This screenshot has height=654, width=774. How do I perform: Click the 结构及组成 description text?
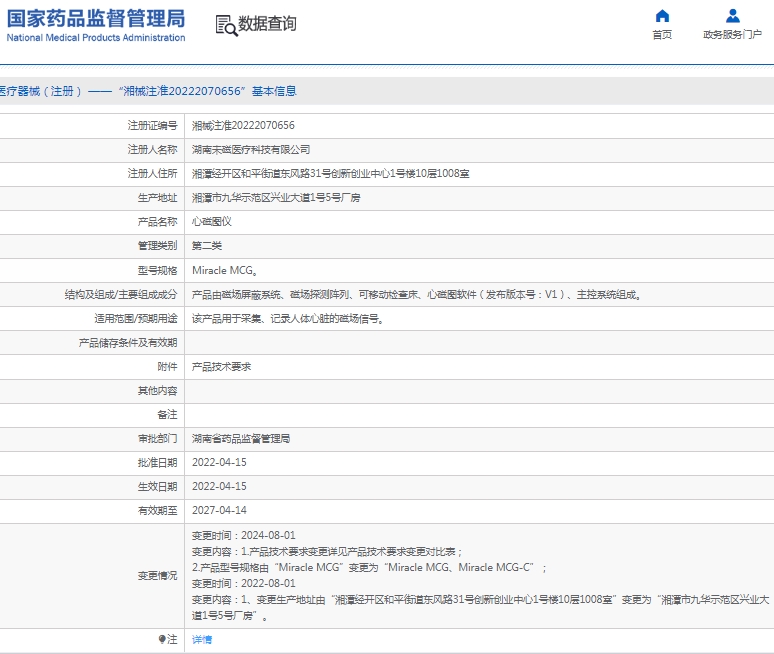(x=417, y=295)
